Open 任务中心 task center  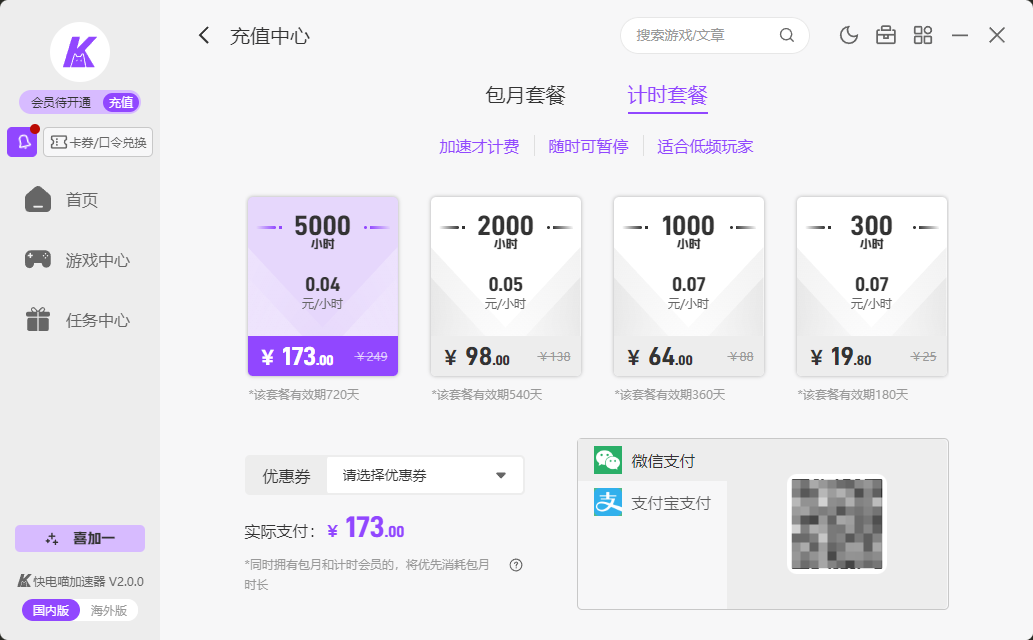[x=98, y=320]
